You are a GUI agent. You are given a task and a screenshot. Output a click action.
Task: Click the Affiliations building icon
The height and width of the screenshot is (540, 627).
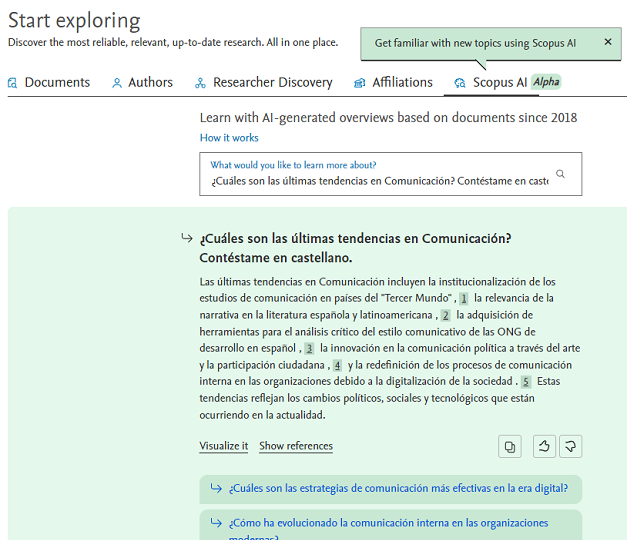tap(359, 83)
